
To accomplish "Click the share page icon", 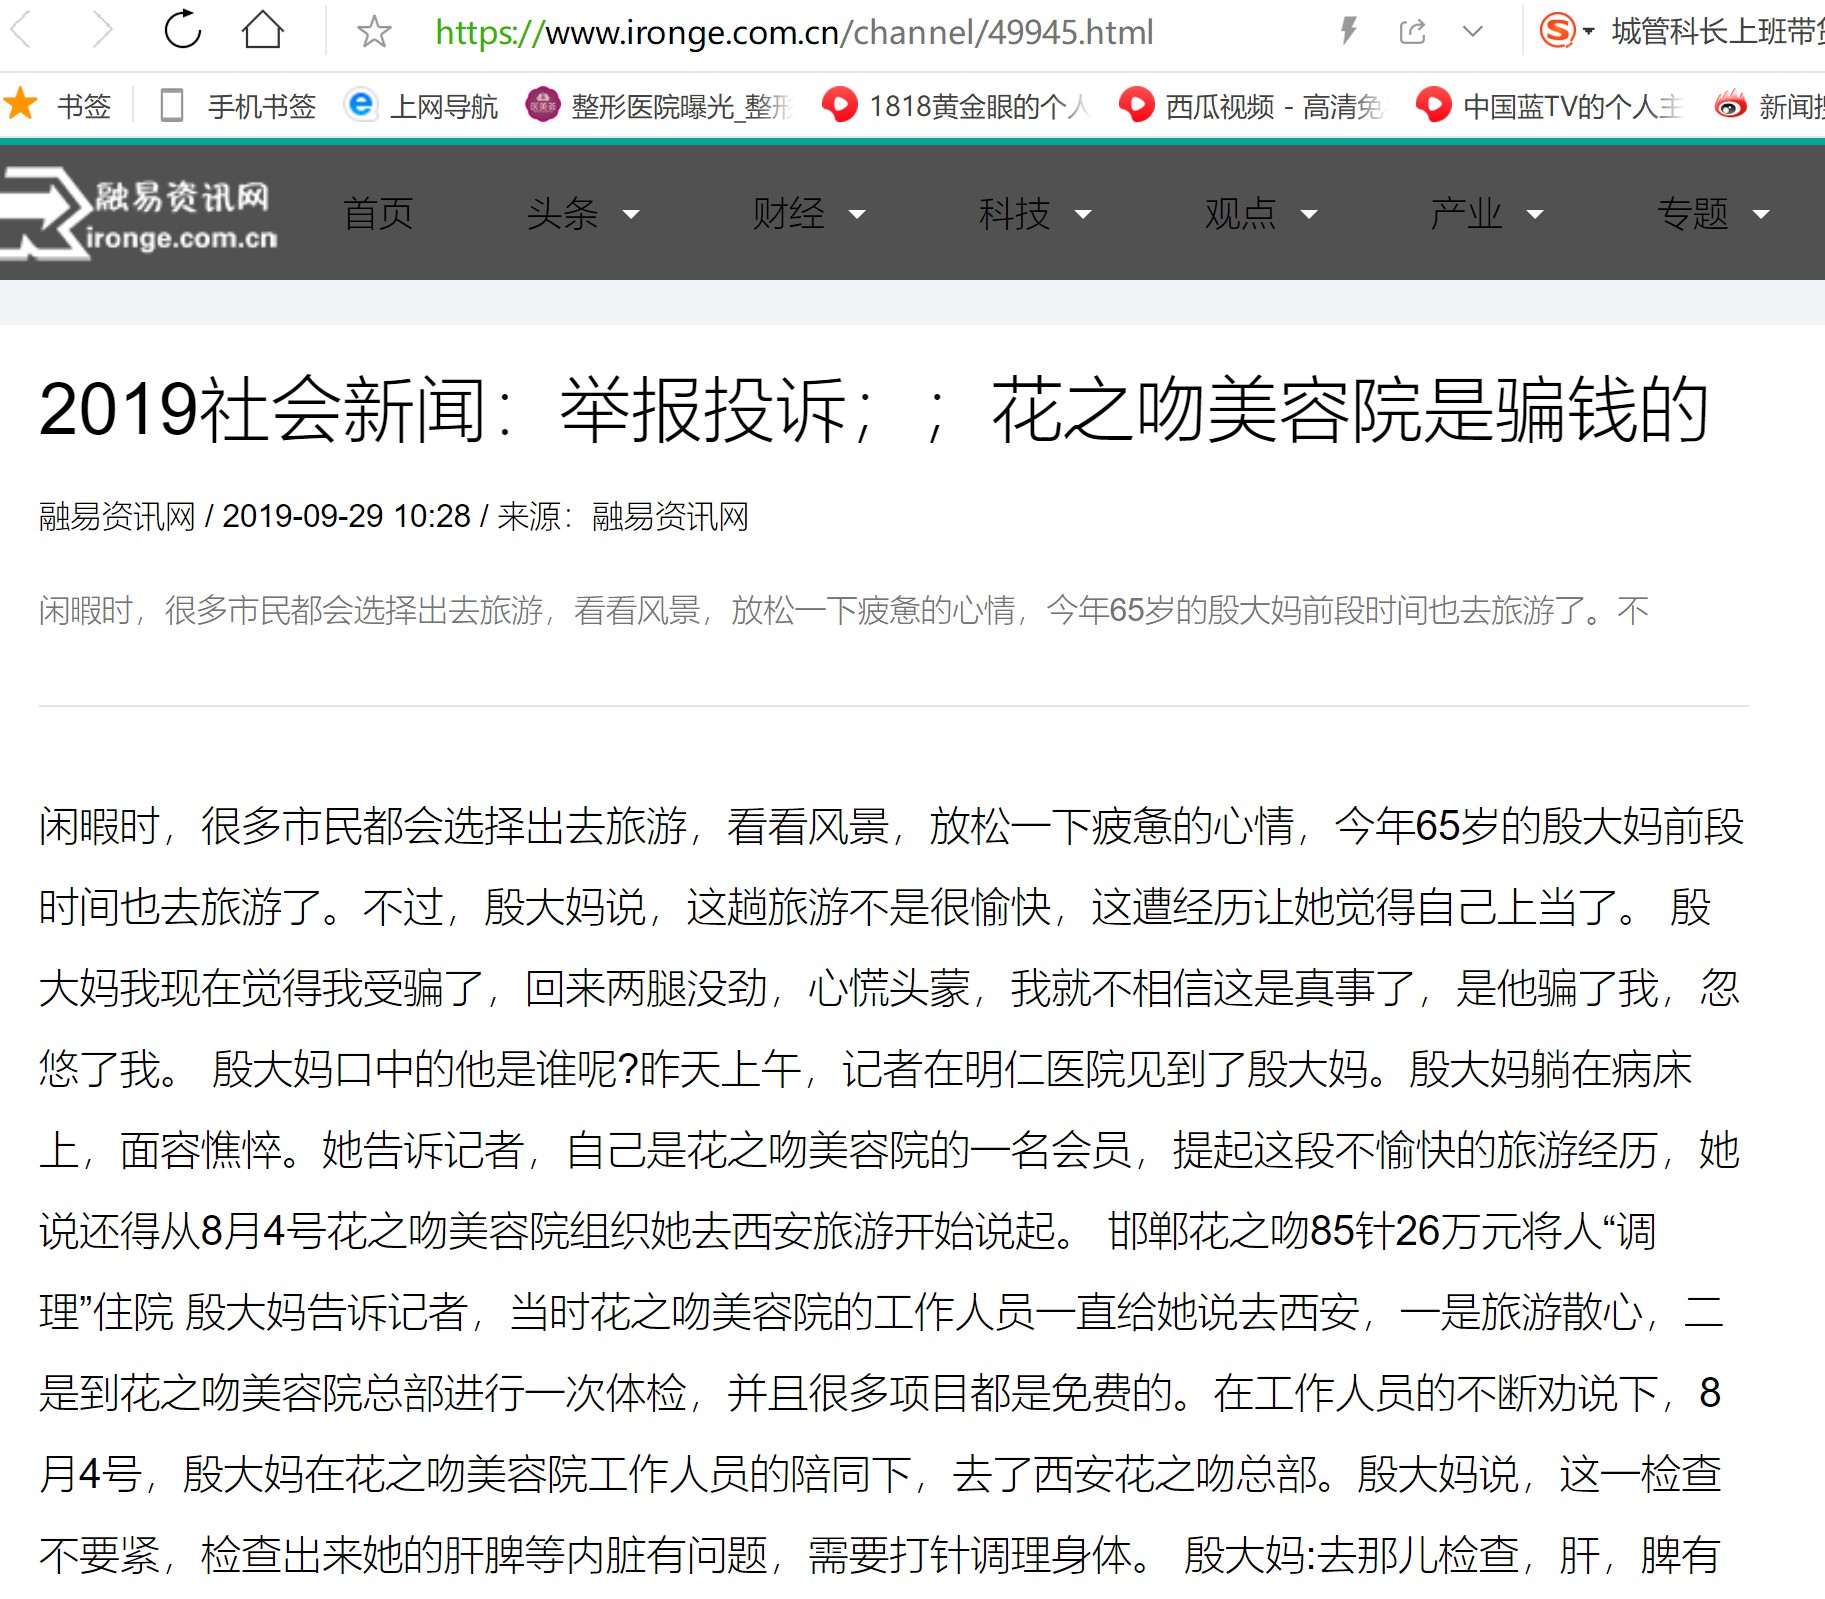I will [x=1412, y=32].
